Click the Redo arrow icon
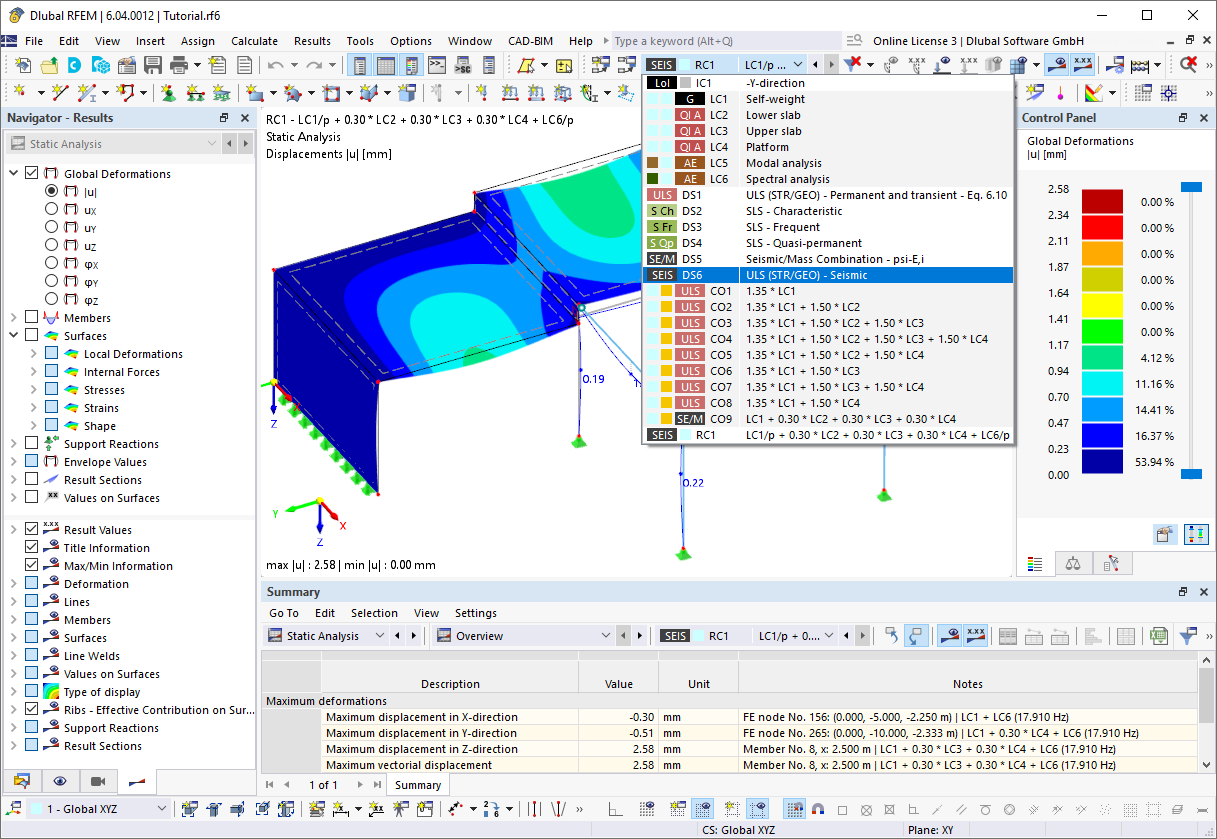 click(x=313, y=65)
